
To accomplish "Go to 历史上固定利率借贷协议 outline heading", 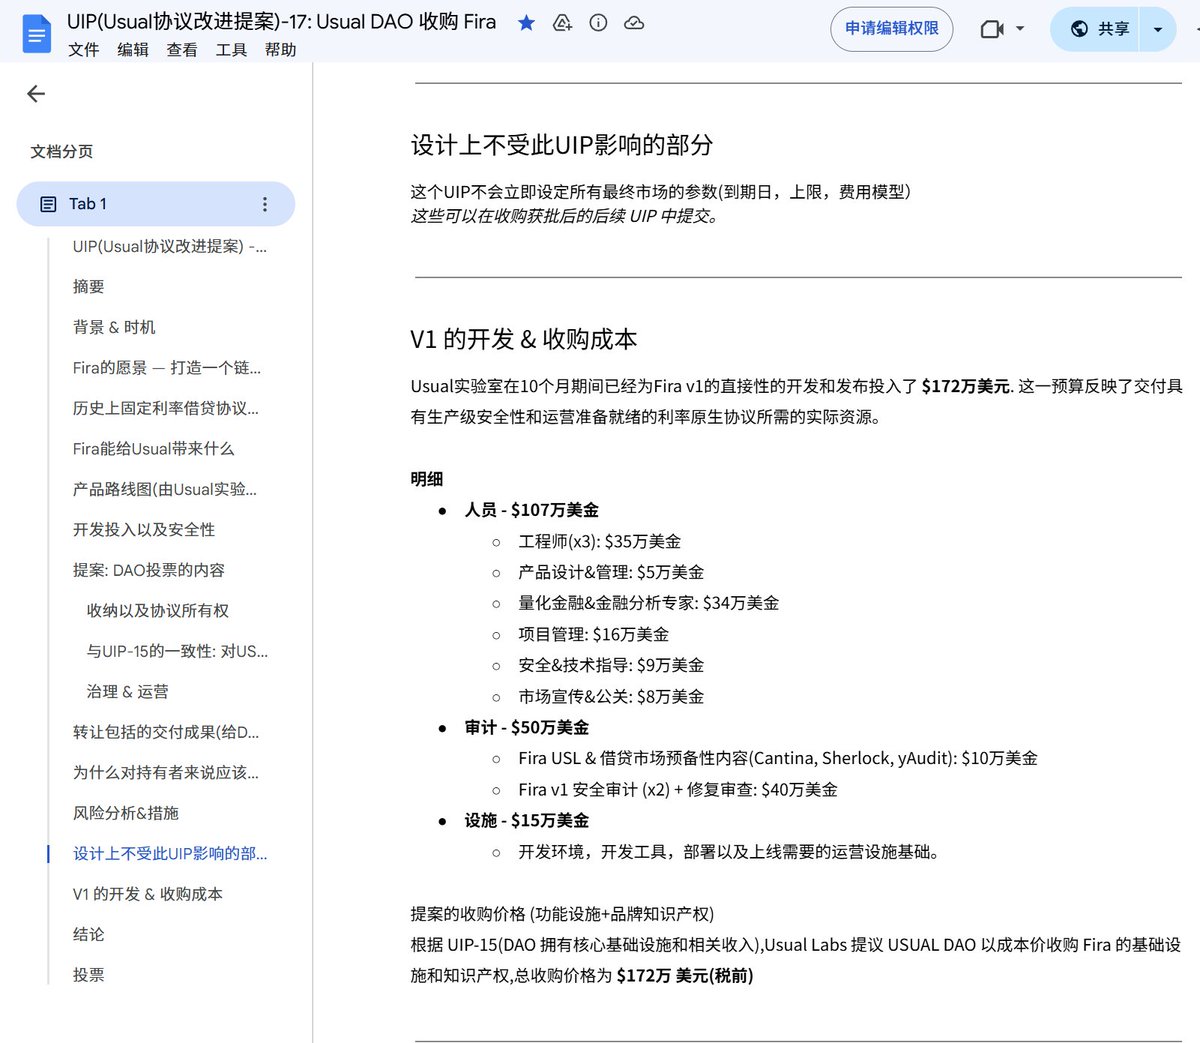I will click(166, 408).
